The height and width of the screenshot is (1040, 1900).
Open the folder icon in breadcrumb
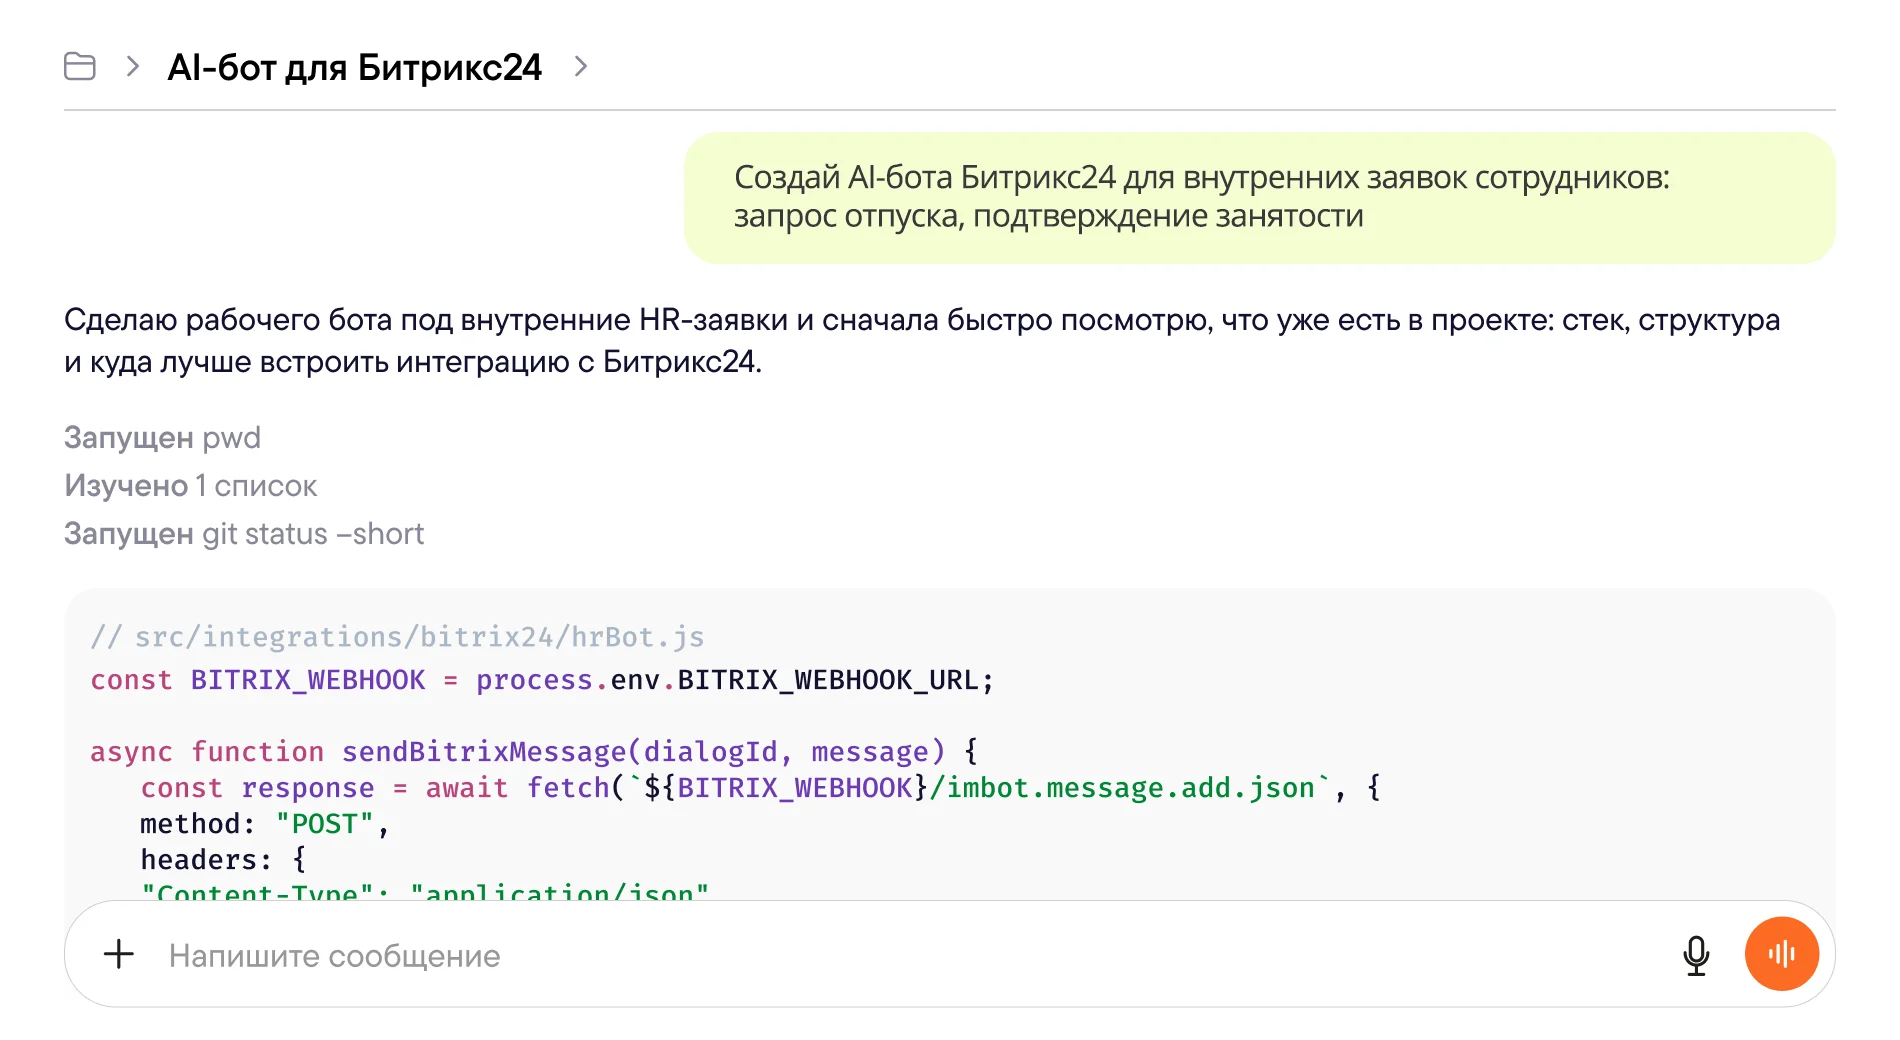pos(80,67)
